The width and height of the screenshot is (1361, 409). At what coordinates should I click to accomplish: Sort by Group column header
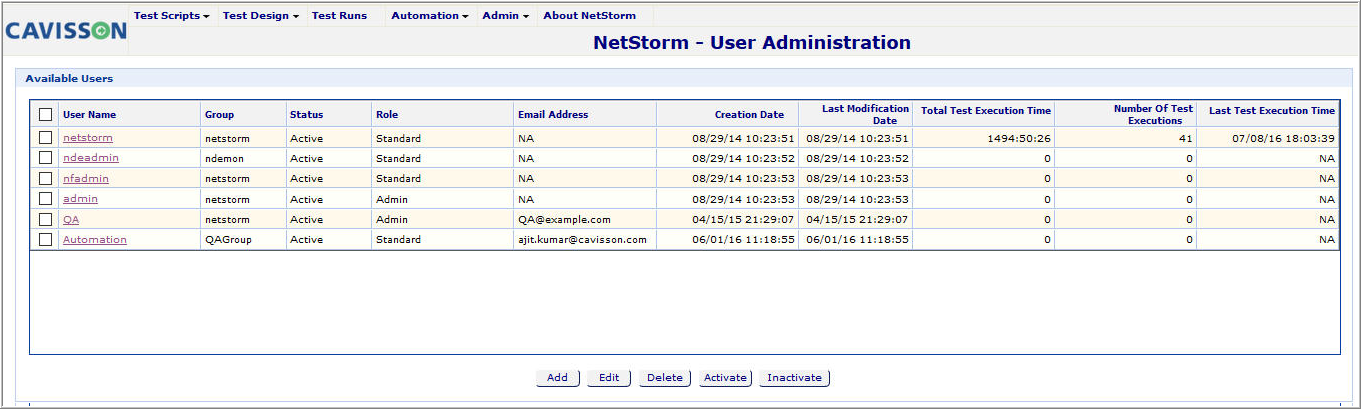point(219,115)
